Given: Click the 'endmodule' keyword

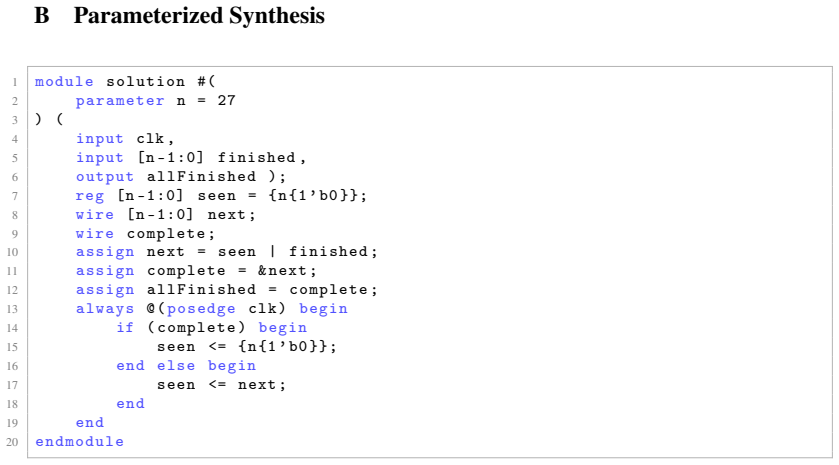Looking at the screenshot, I should 79,441.
